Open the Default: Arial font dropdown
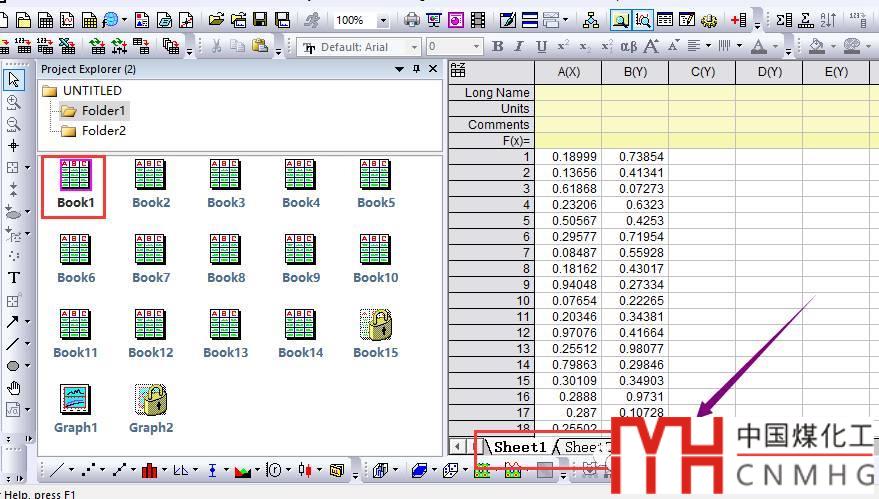This screenshot has width=879, height=499. [x=414, y=47]
